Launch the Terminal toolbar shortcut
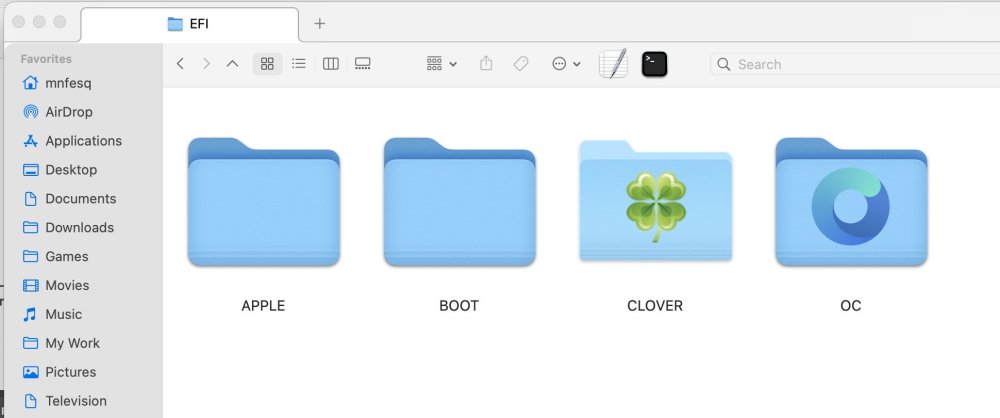 click(x=654, y=64)
